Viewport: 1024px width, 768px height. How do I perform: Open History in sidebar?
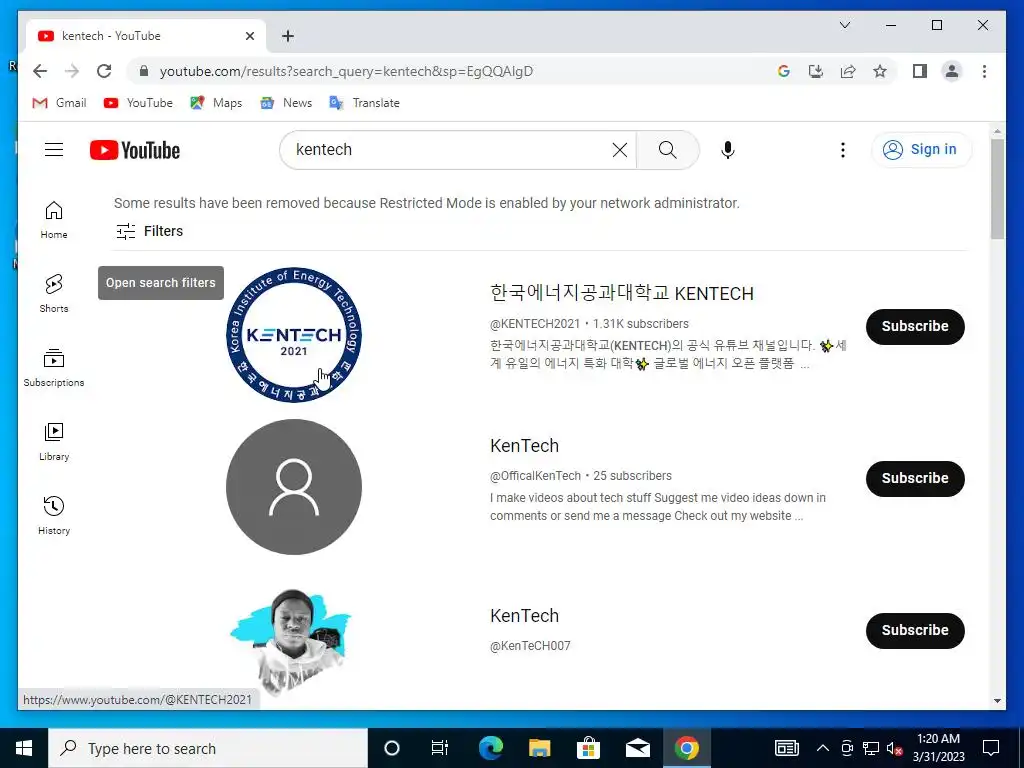pos(54,515)
